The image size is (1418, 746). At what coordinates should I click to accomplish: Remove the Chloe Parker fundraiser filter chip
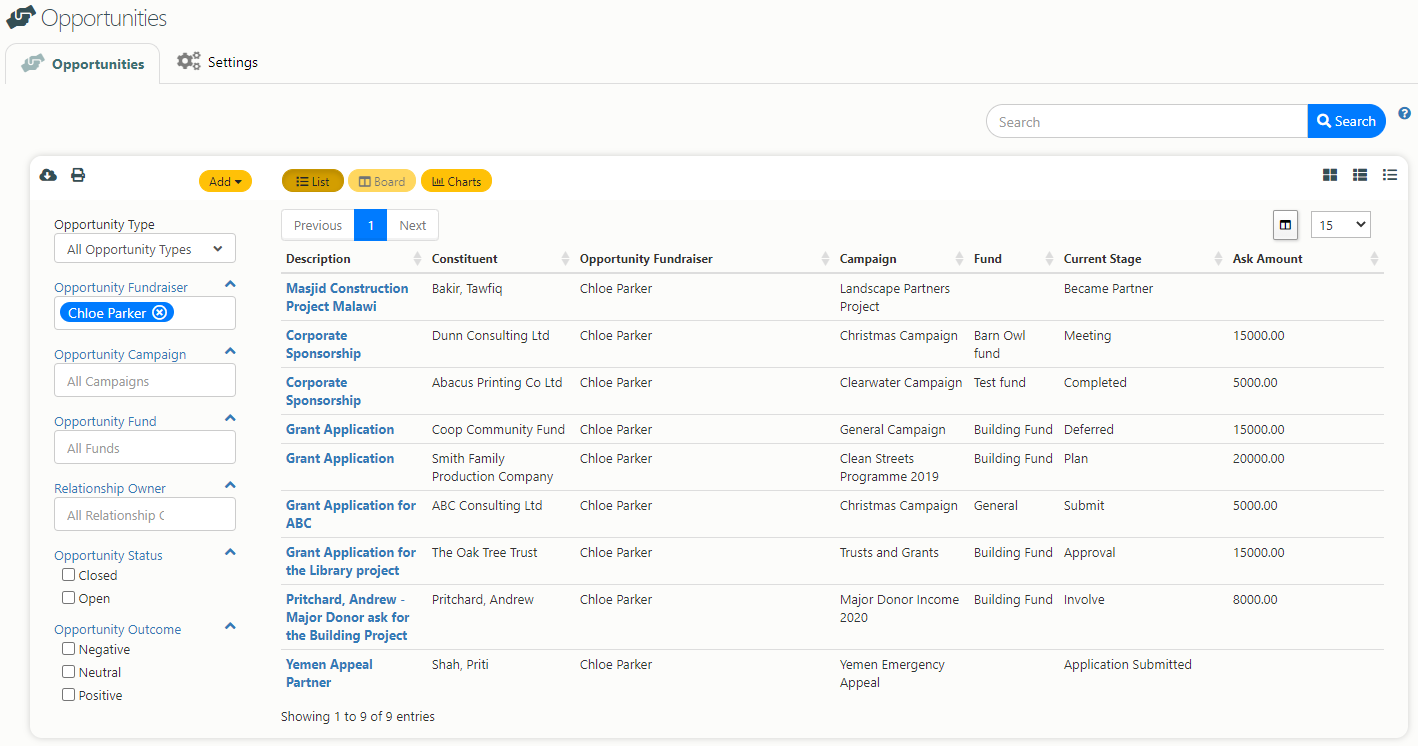pyautogui.click(x=159, y=313)
